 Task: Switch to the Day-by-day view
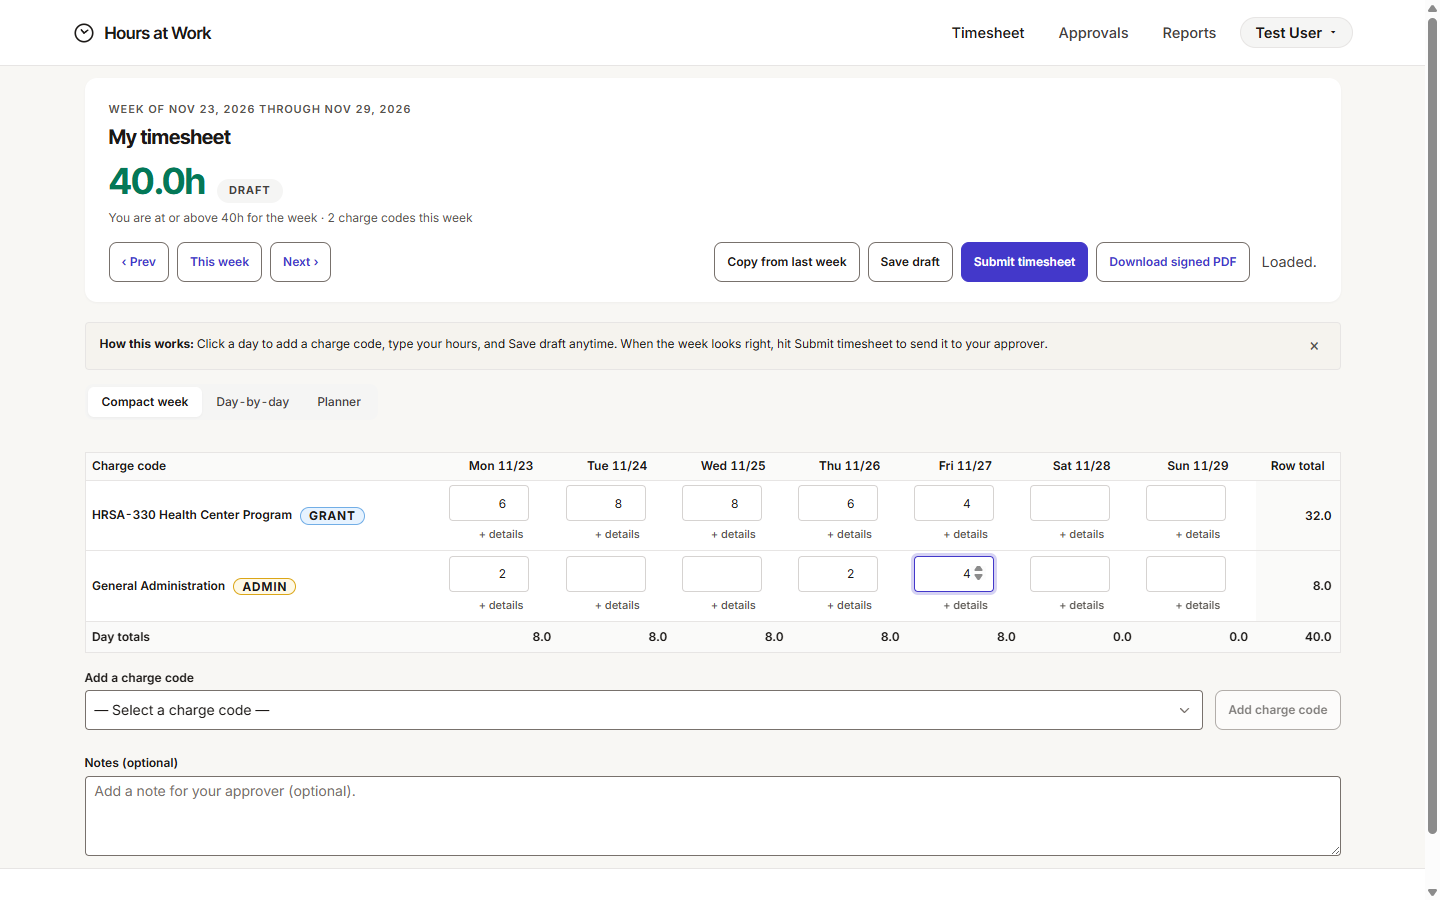[x=252, y=402]
